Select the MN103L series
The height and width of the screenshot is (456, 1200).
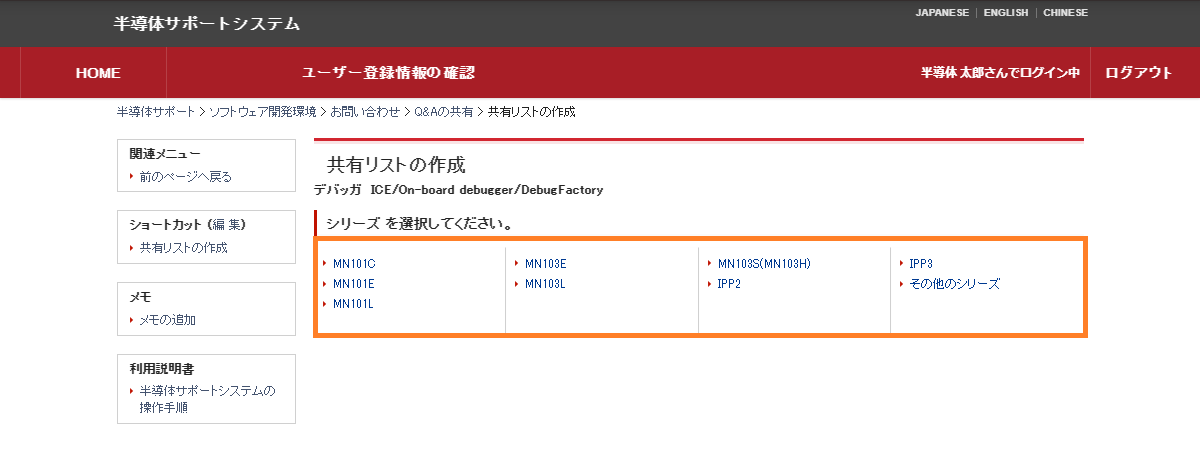[545, 284]
